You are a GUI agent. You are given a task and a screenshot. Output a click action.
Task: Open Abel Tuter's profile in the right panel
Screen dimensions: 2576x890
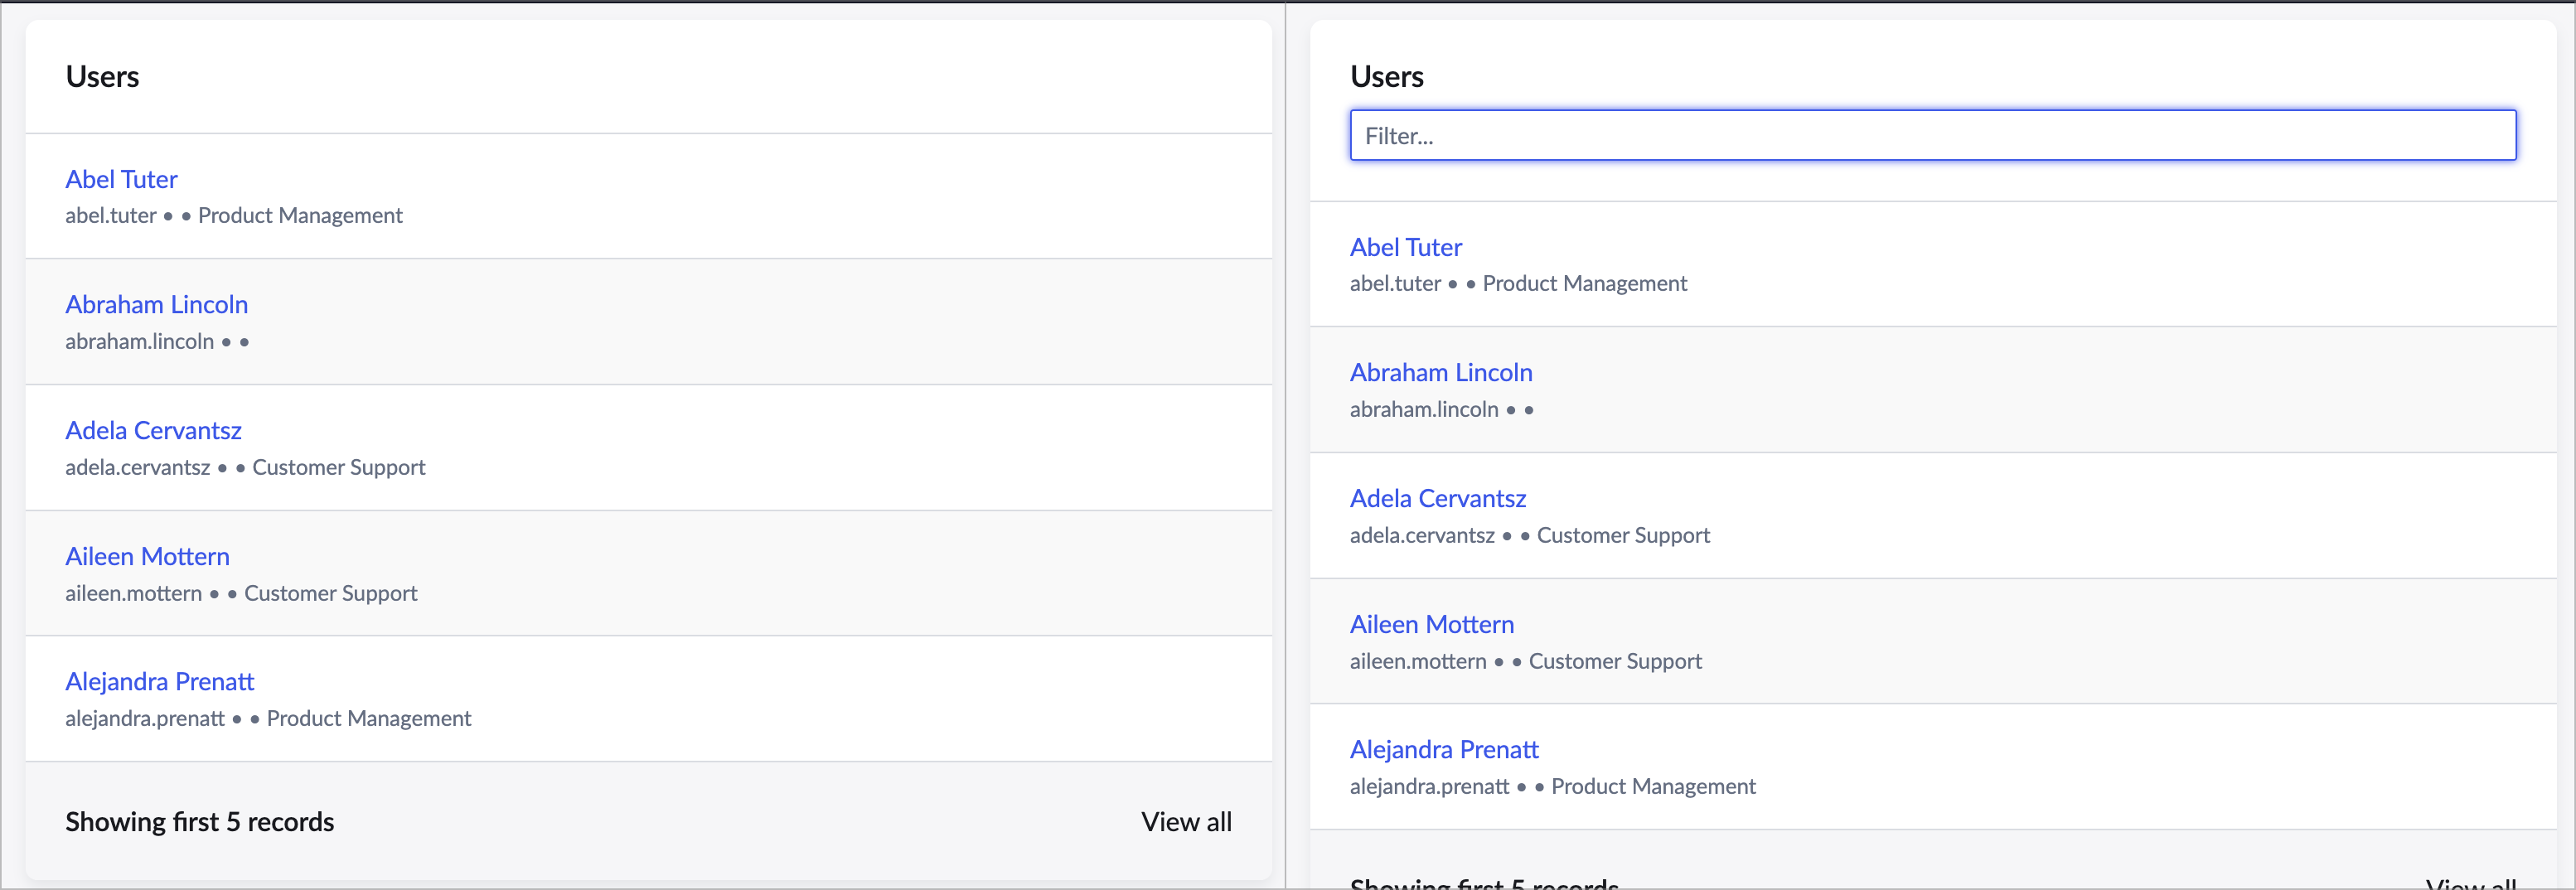tap(1405, 246)
